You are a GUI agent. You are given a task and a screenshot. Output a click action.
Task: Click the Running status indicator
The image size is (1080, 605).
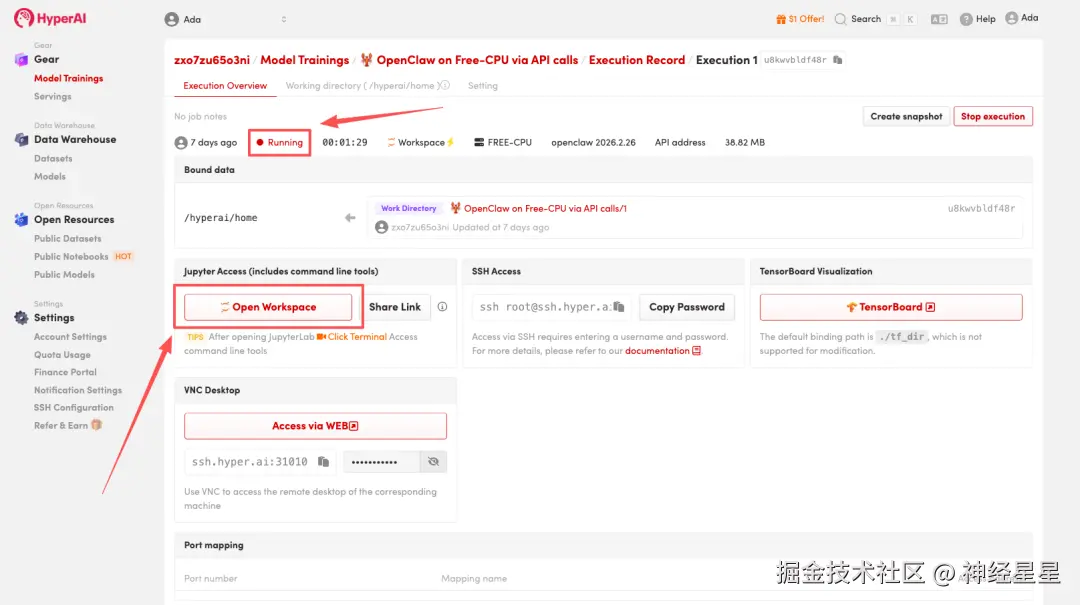tap(280, 143)
